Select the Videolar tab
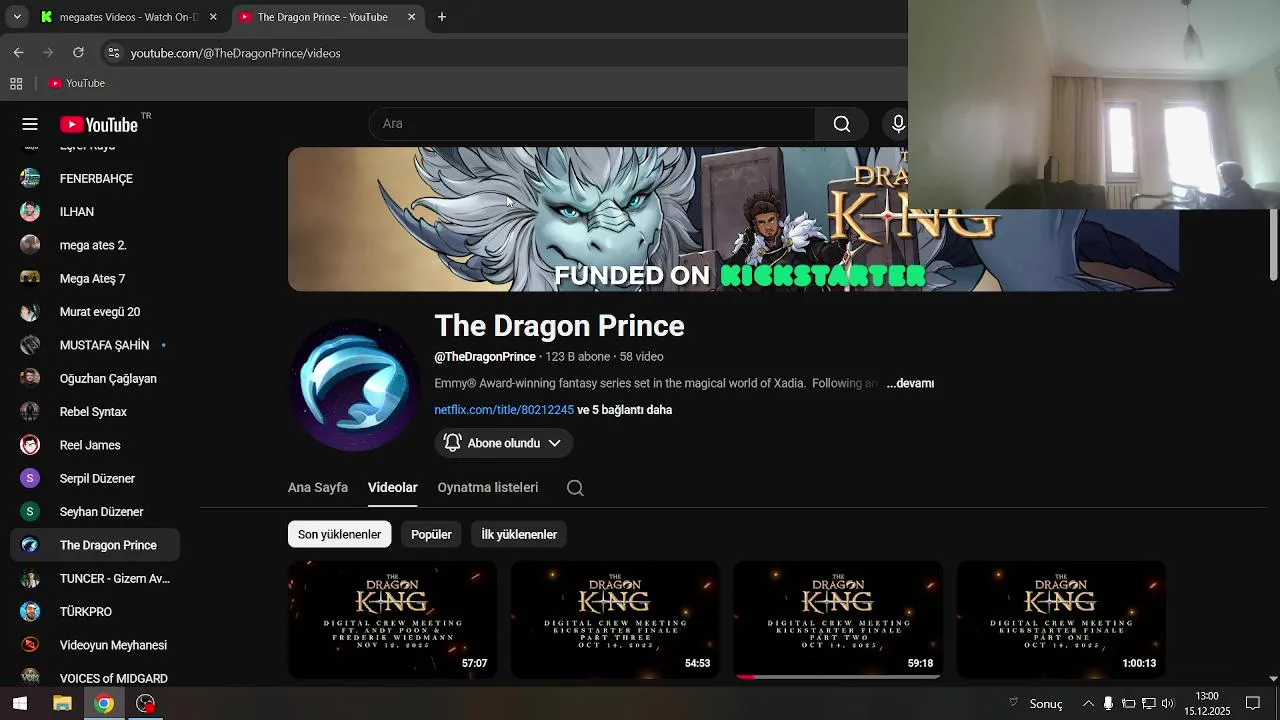The image size is (1280, 720). [x=392, y=487]
